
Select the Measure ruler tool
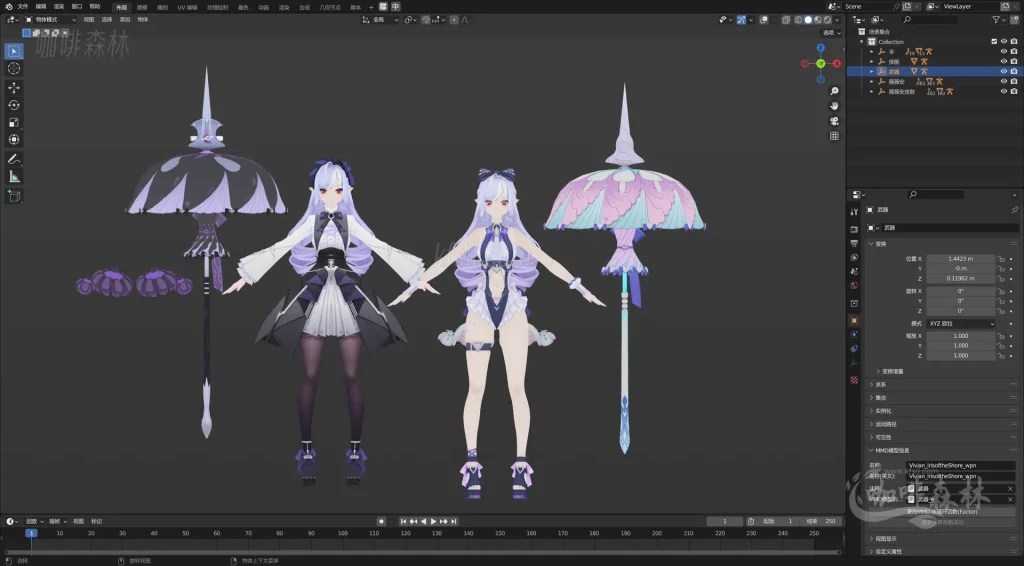point(14,177)
